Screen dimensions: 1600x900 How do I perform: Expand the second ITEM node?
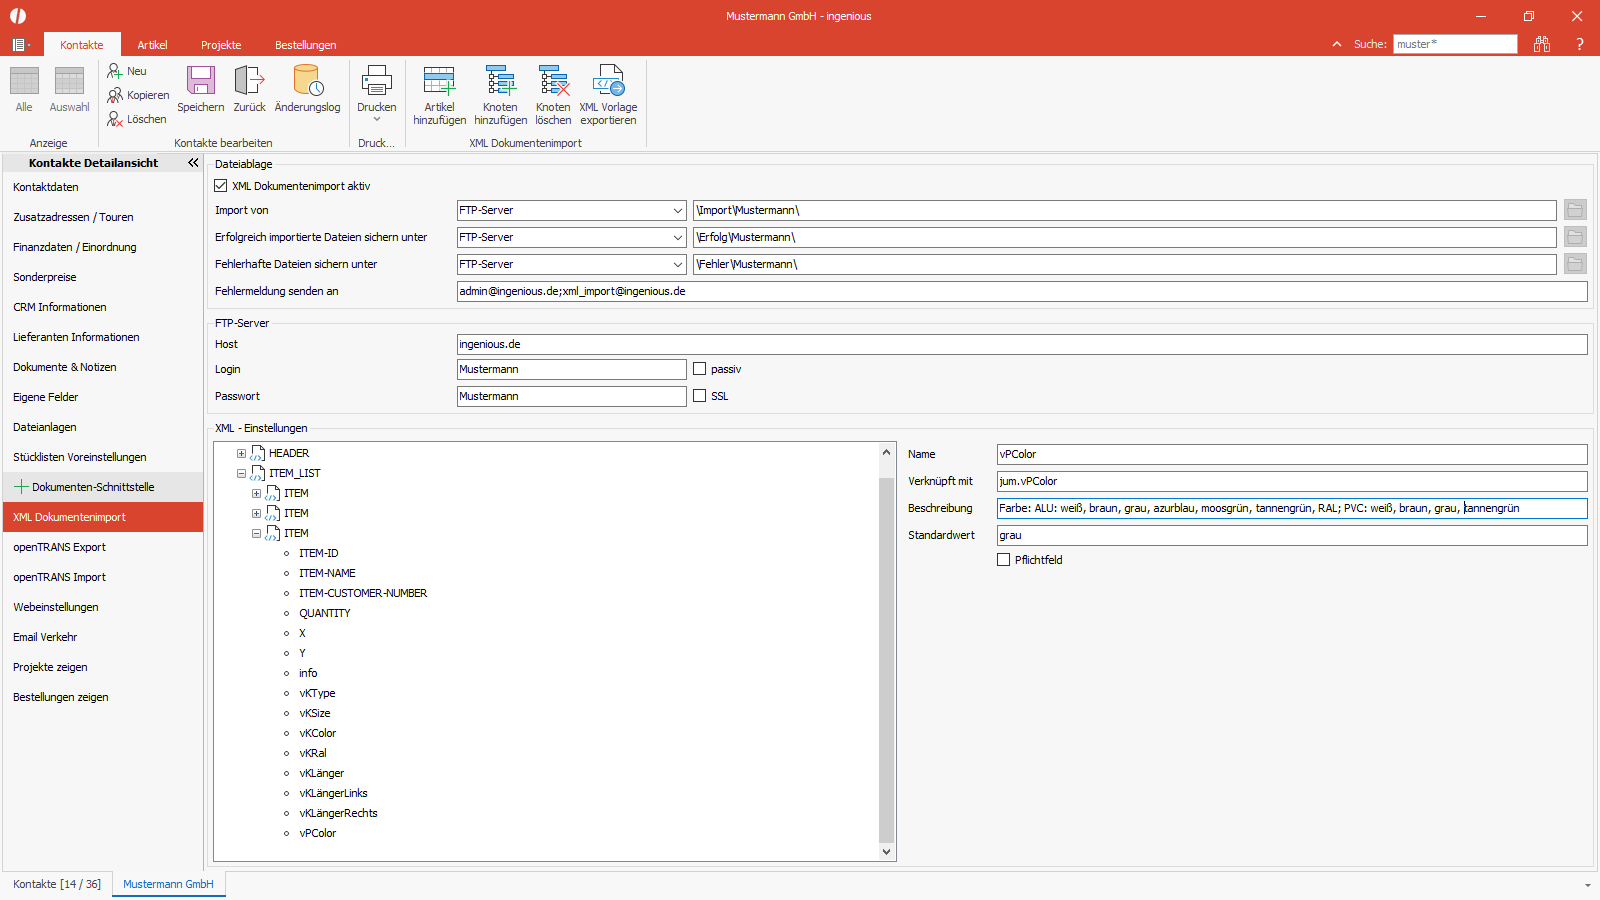pos(256,513)
